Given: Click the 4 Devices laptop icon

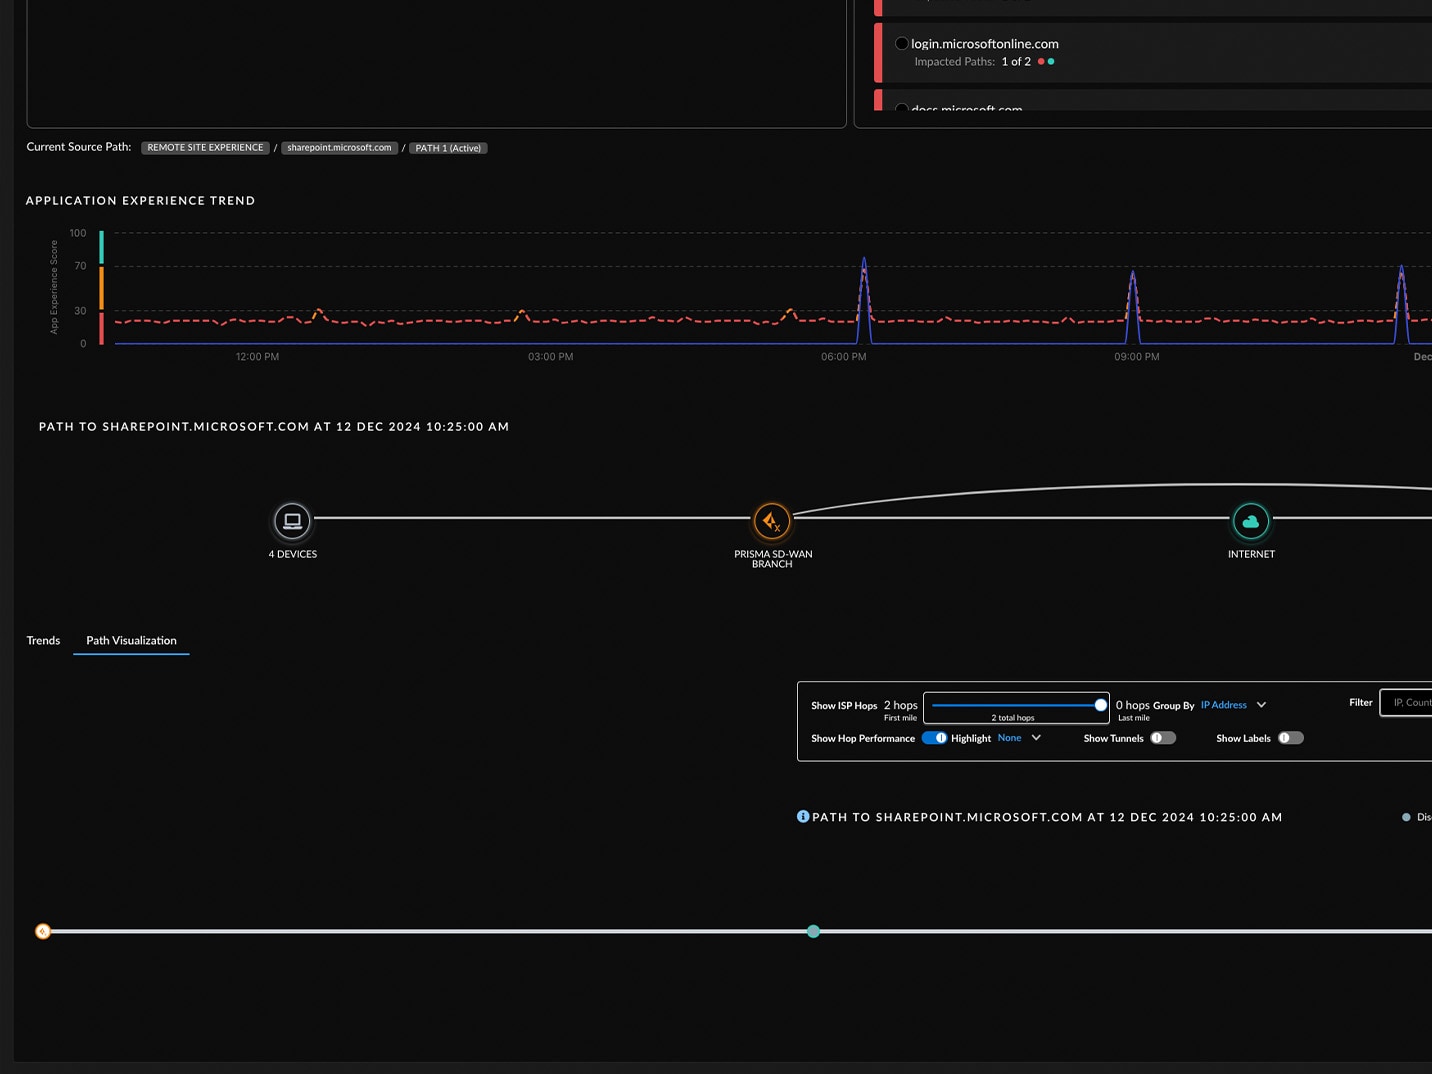Looking at the screenshot, I should coord(292,520).
